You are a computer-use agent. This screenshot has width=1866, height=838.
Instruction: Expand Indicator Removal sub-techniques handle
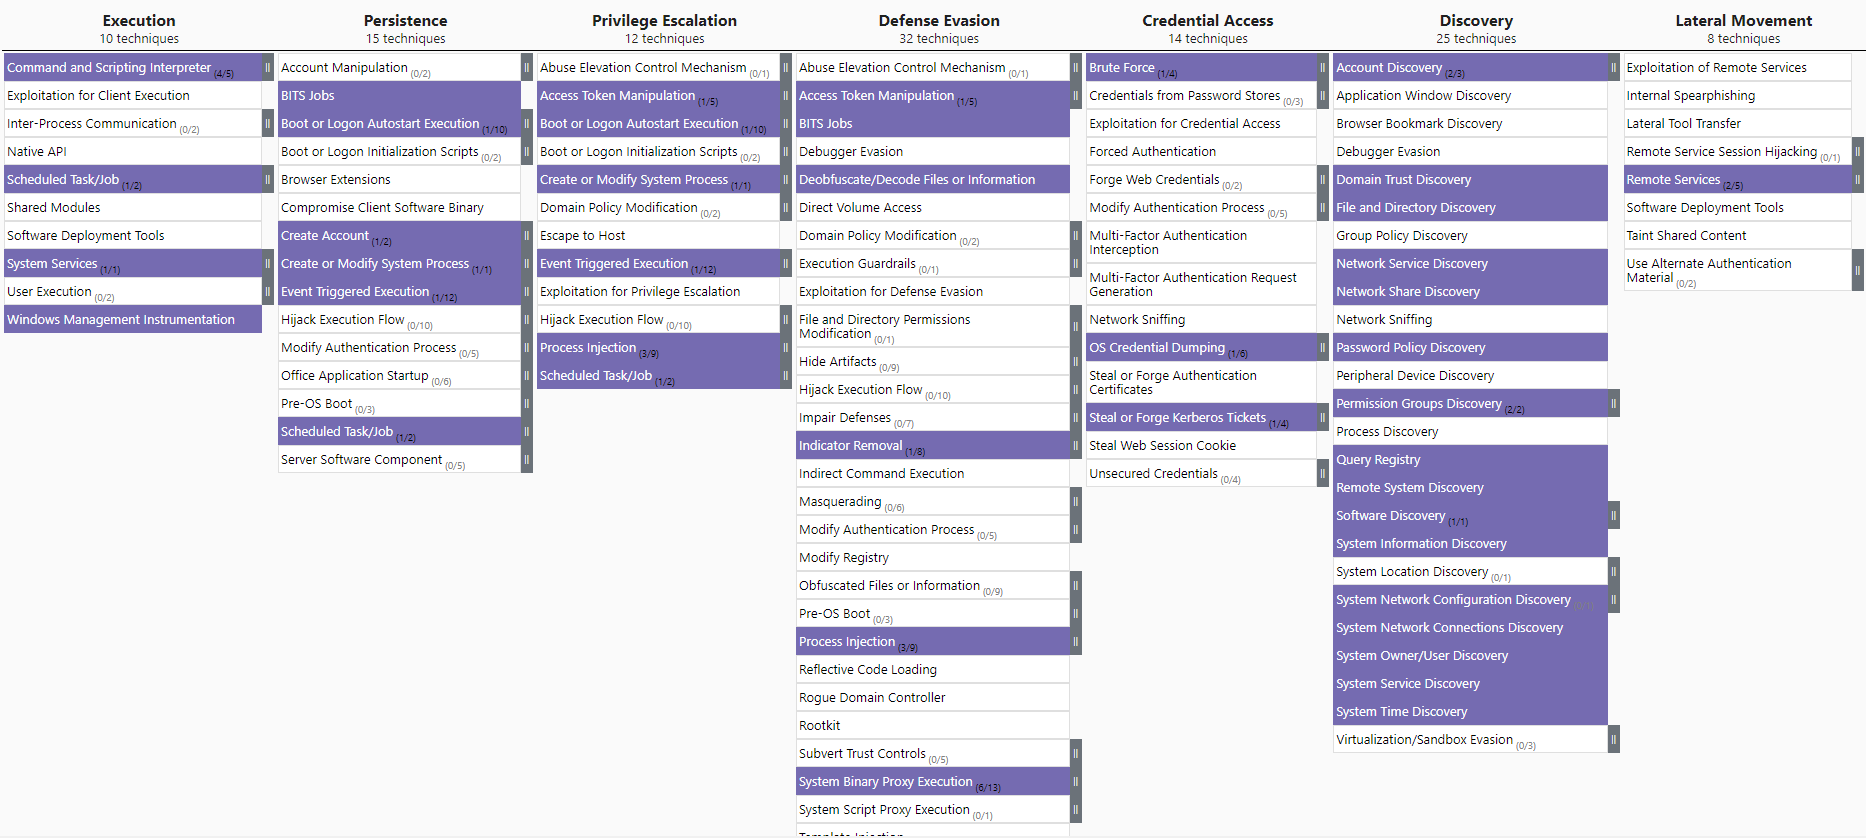coord(1076,445)
